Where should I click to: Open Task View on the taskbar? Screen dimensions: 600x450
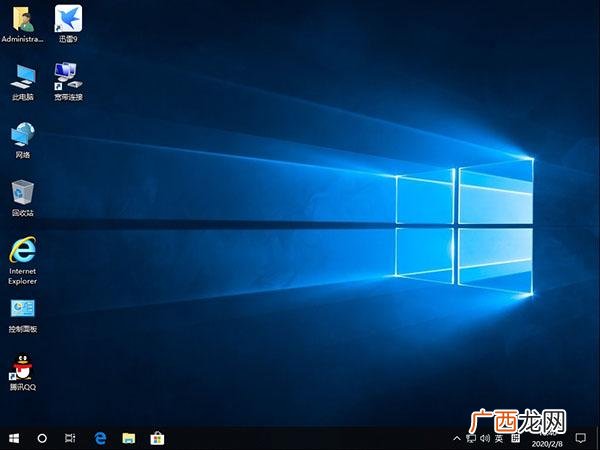point(70,438)
